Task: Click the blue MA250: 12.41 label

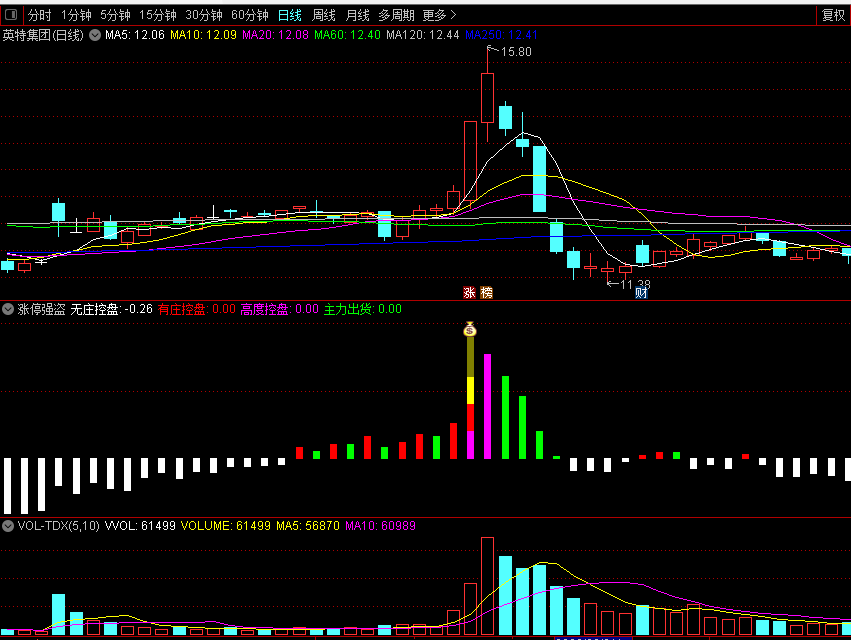Action: pyautogui.click(x=501, y=35)
